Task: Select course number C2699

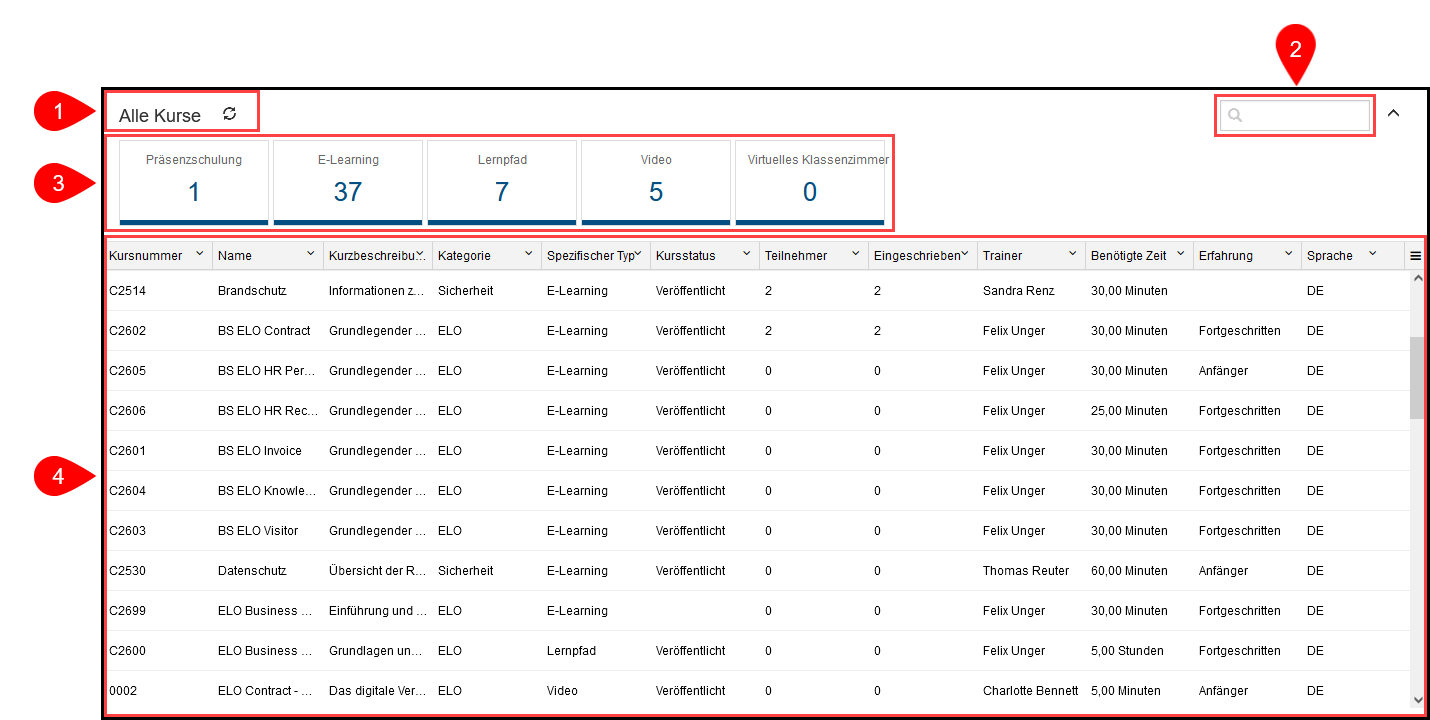Action: (x=127, y=611)
